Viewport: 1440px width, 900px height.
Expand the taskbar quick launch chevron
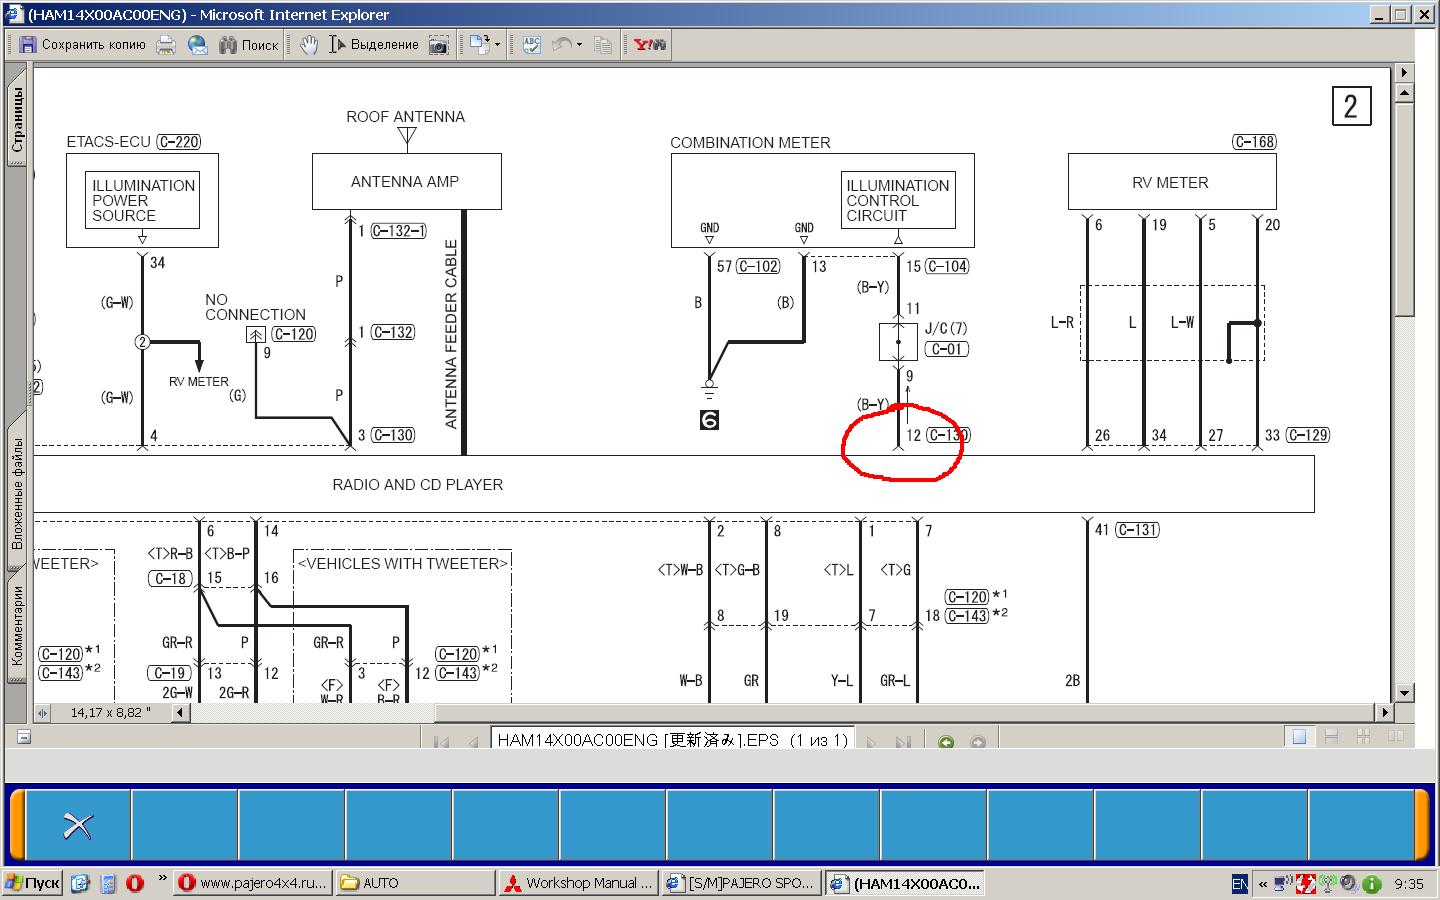pyautogui.click(x=162, y=878)
